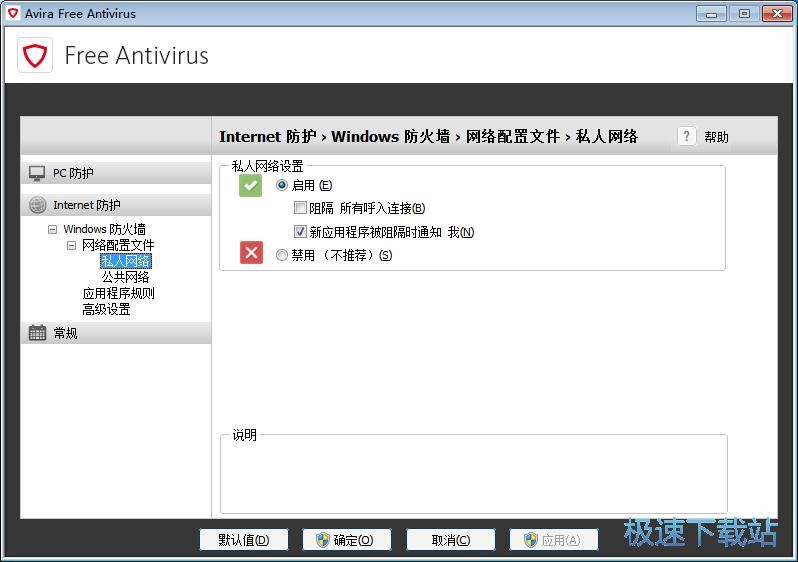The height and width of the screenshot is (562, 798).
Task: Click the 帮助 help link
Action: tap(716, 137)
